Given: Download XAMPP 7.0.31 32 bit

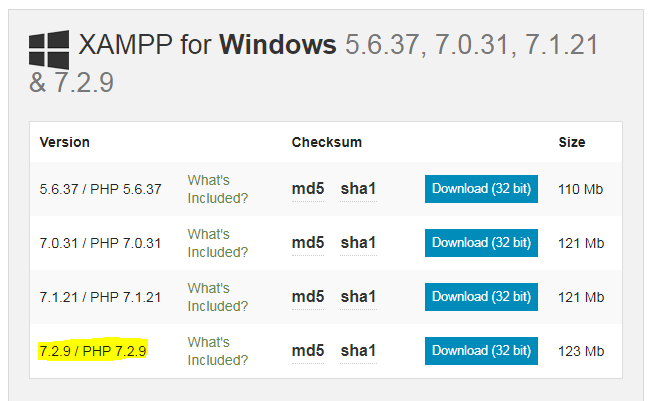Looking at the screenshot, I should click(x=481, y=243).
